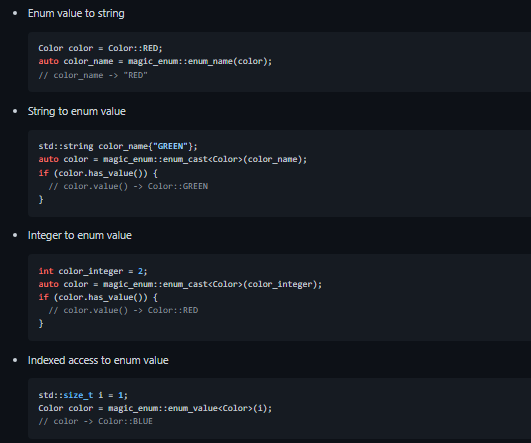Viewport: 531px width, 443px height.
Task: Click the enum_value<Color>(i) line
Action: (155, 408)
